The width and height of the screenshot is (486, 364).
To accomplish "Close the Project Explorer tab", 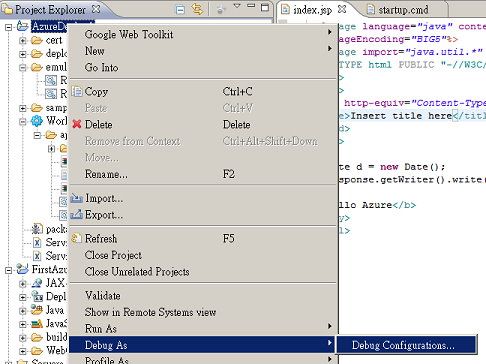I will pyautogui.click(x=96, y=9).
